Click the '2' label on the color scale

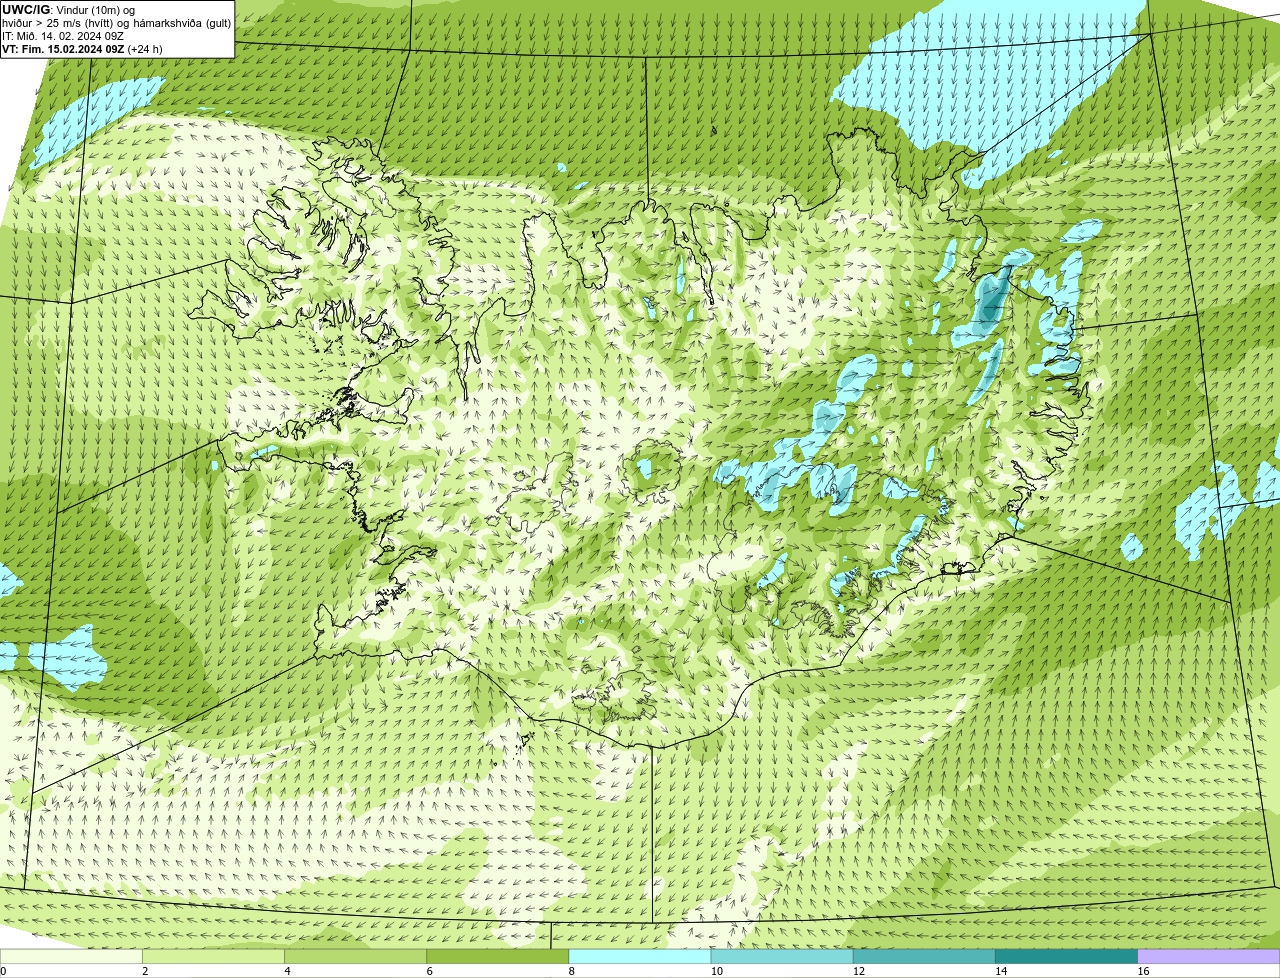145,971
